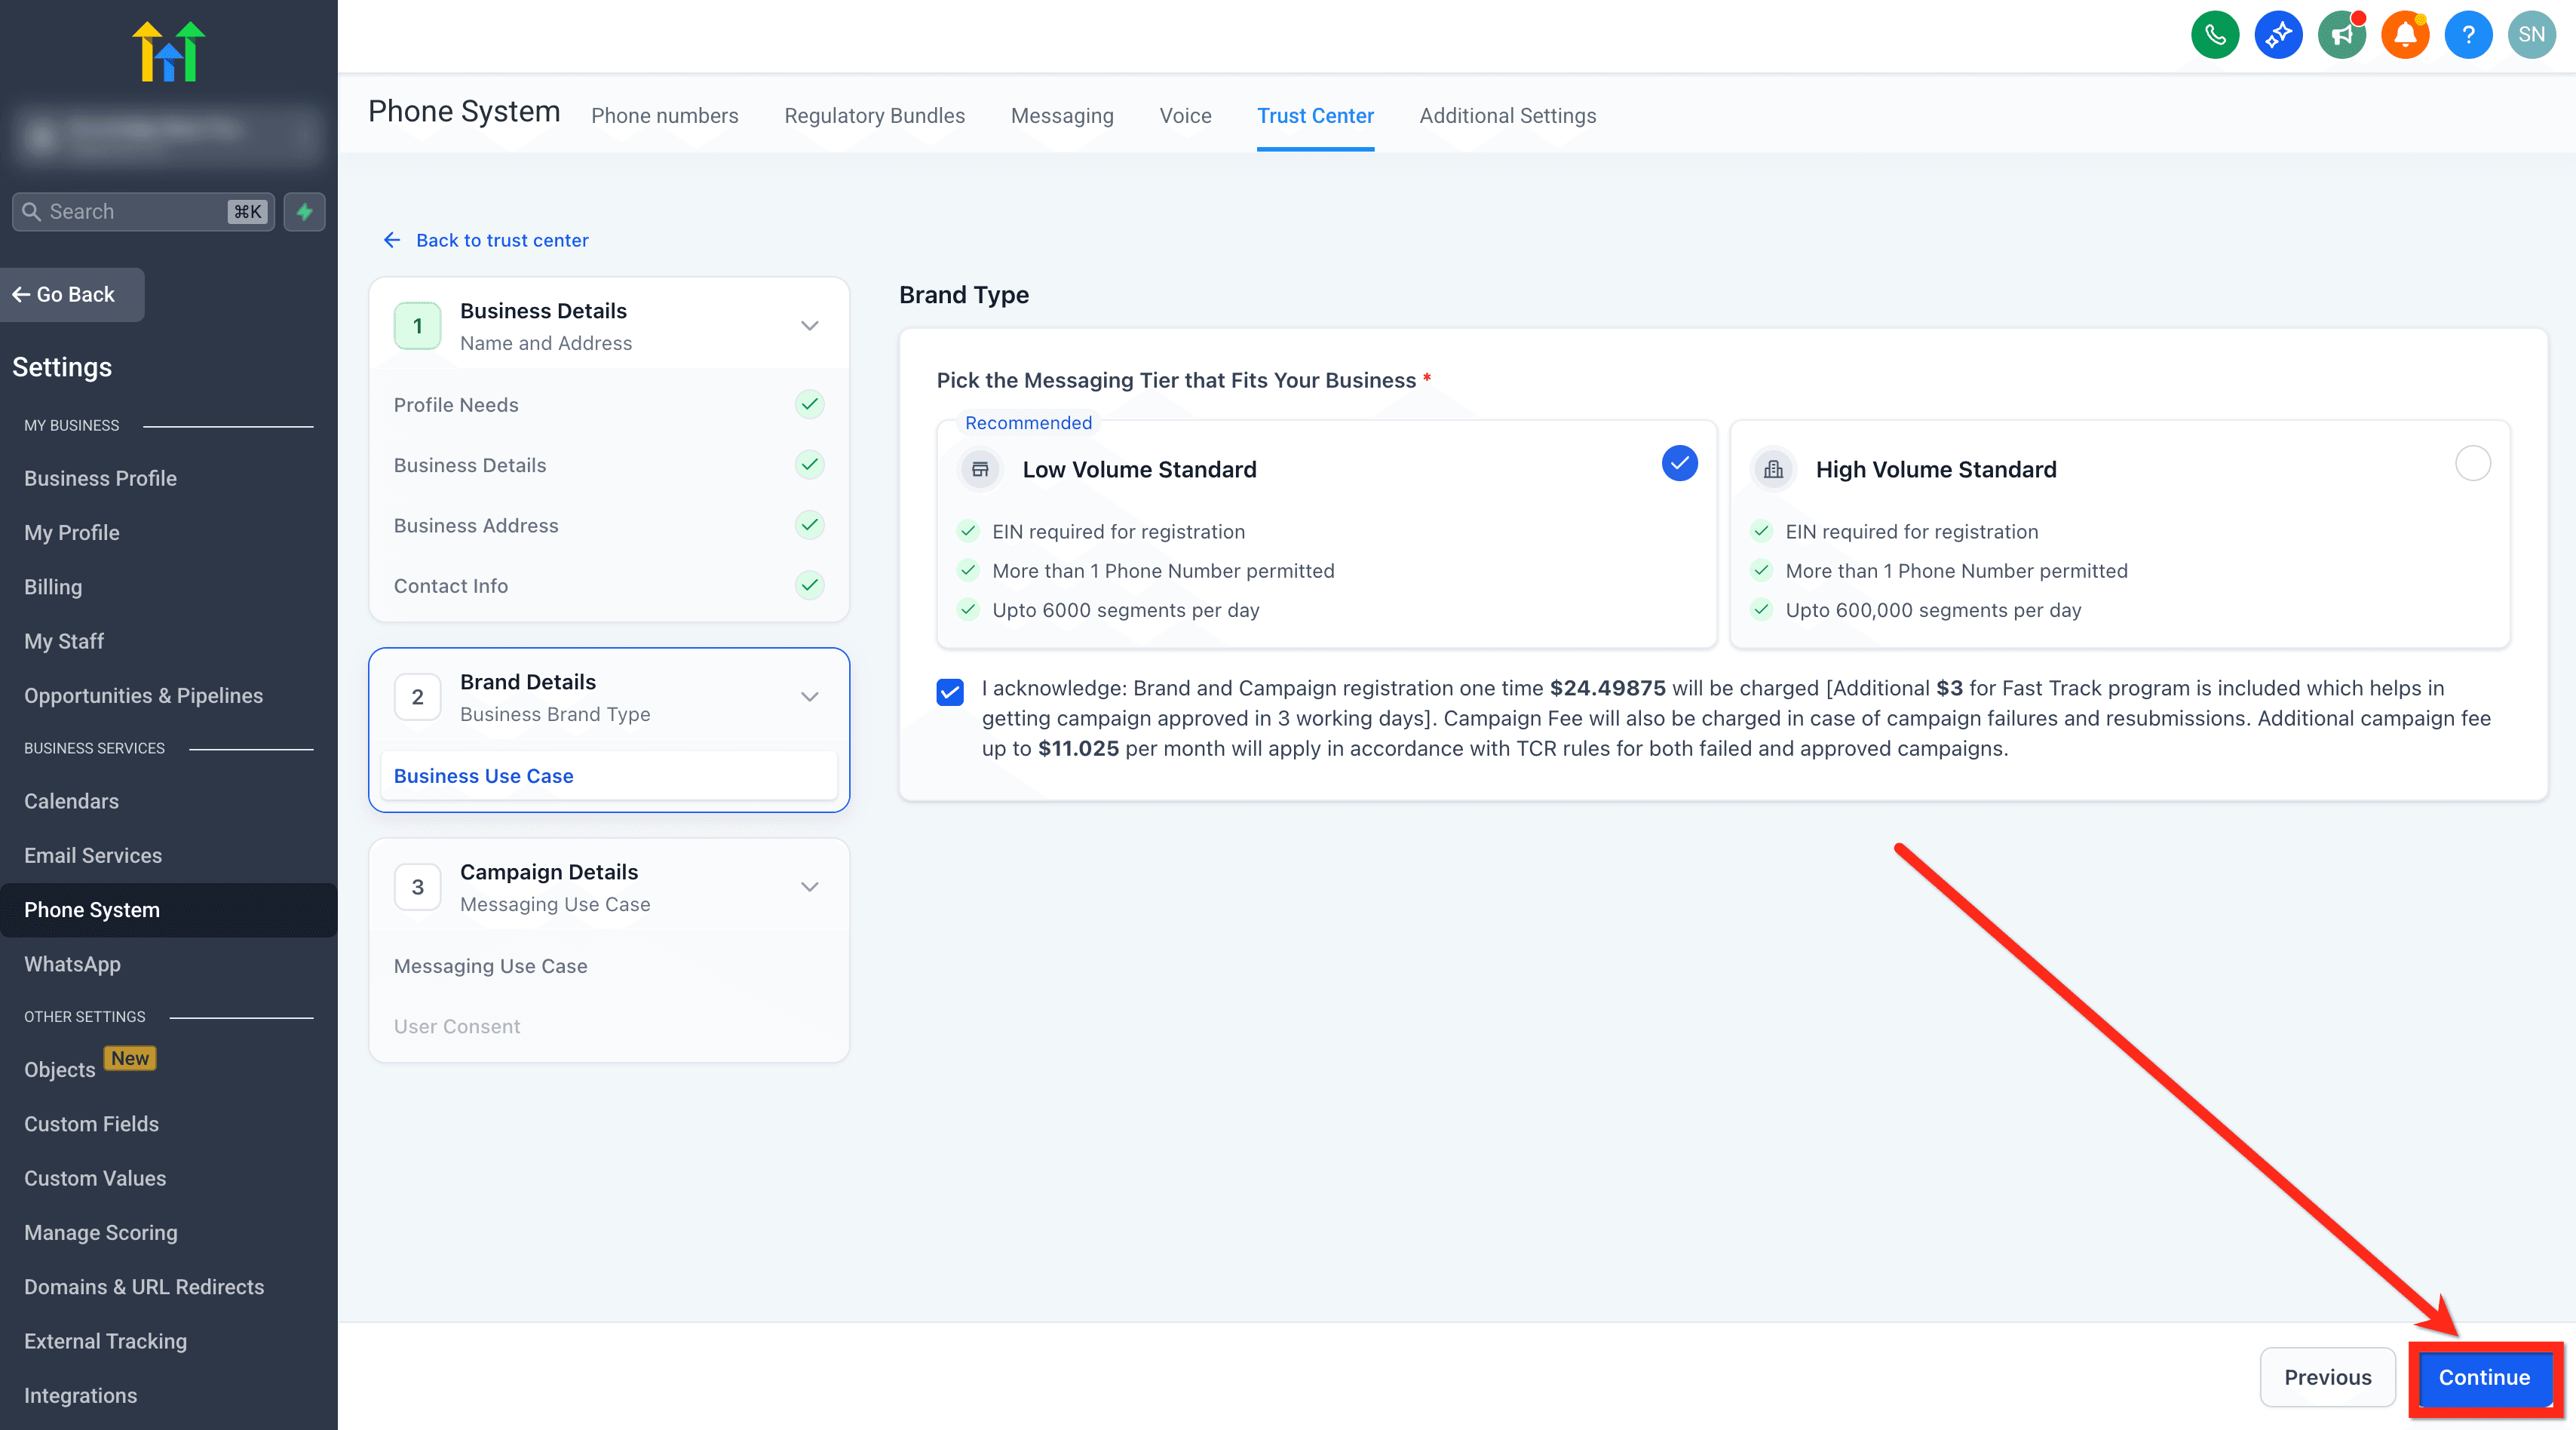This screenshot has width=2576, height=1430.
Task: Open Calendars settings
Action: (x=71, y=801)
